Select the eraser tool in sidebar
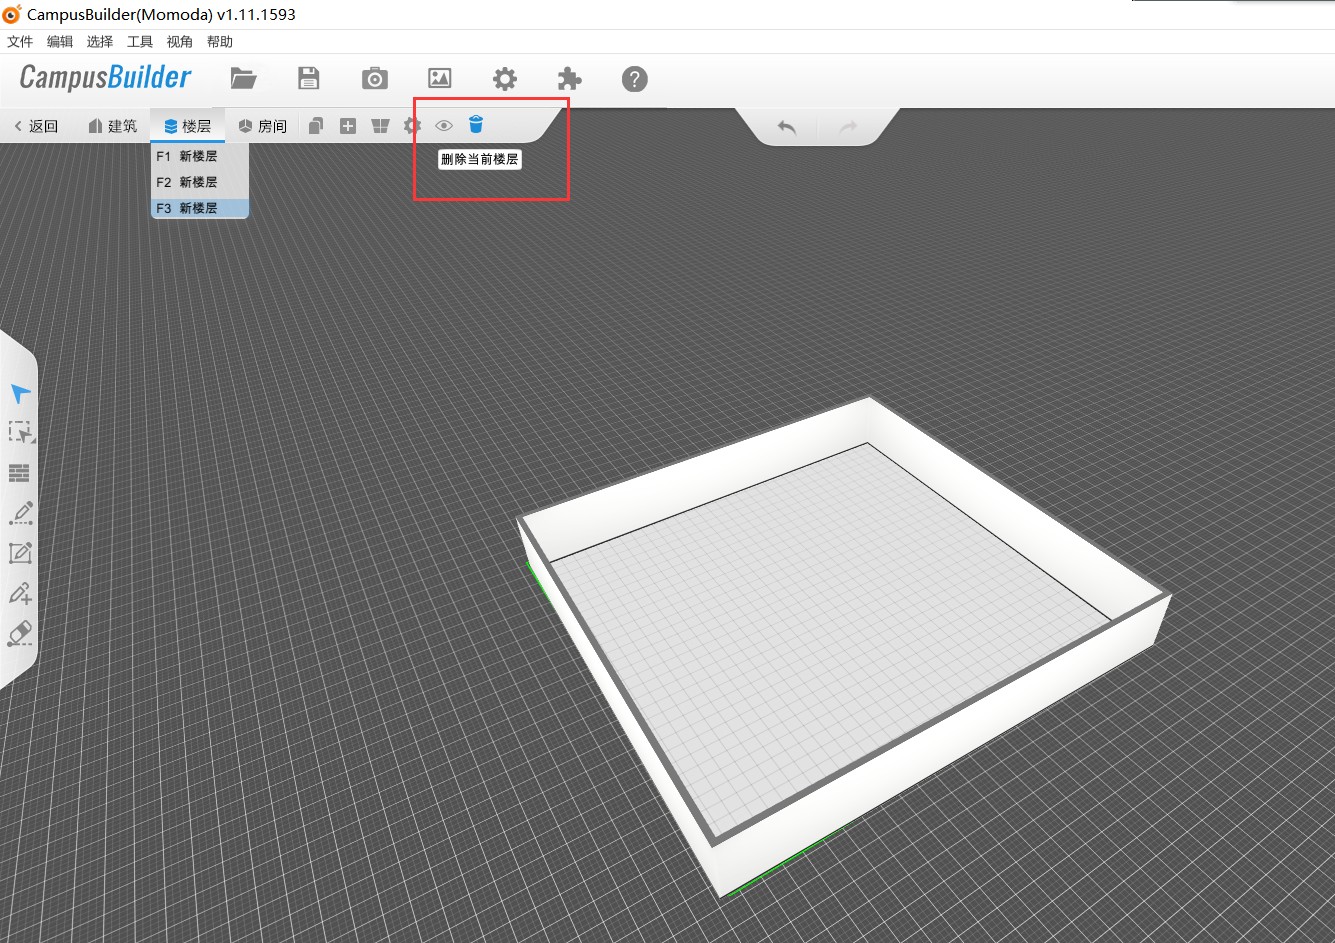 pos(20,634)
